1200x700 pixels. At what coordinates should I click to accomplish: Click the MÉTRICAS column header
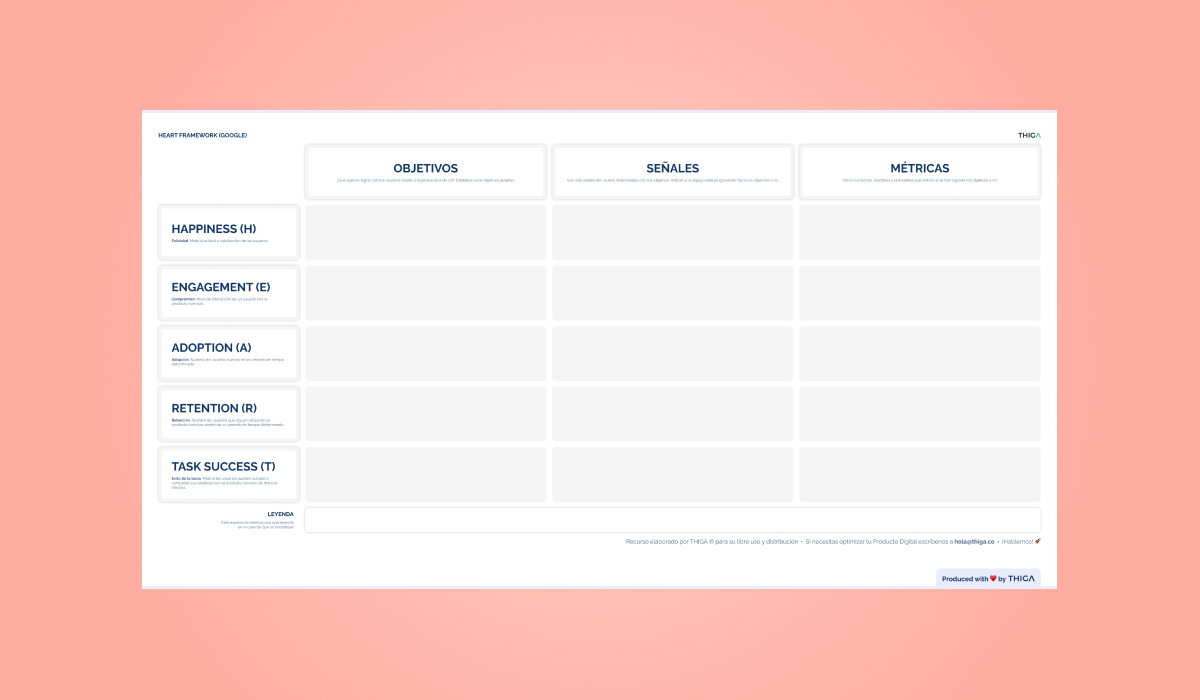pos(920,172)
